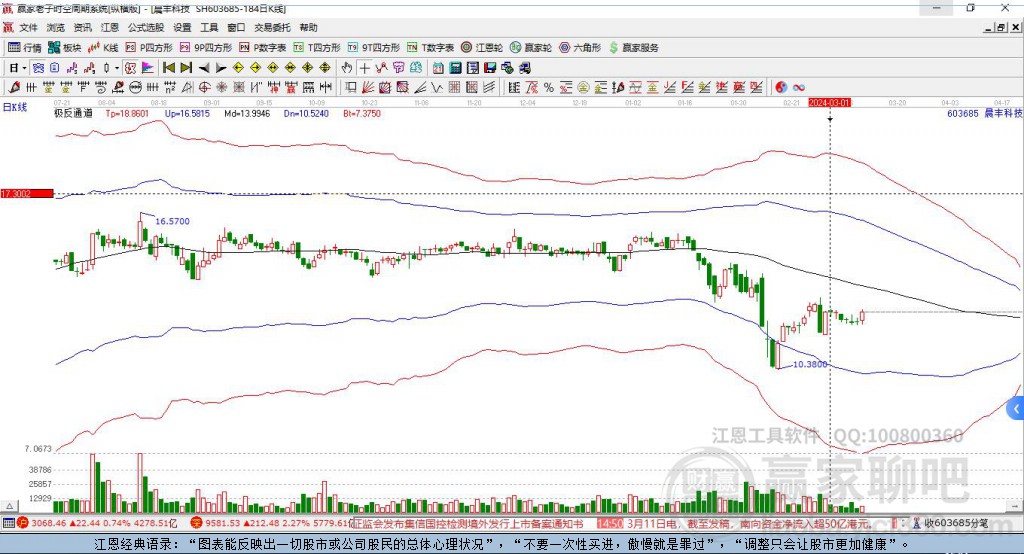The height and width of the screenshot is (554, 1024).
Task: Select the circular target crosshair tool
Action: 204,87
